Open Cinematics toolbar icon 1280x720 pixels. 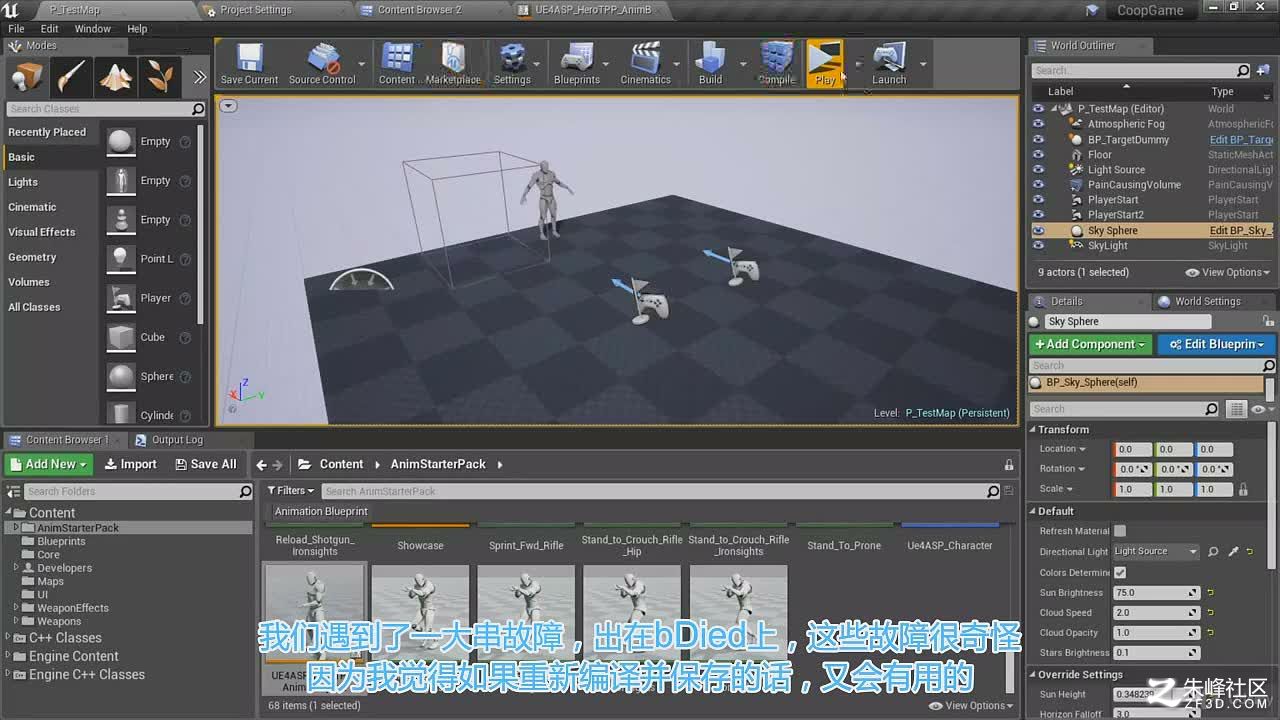646,63
